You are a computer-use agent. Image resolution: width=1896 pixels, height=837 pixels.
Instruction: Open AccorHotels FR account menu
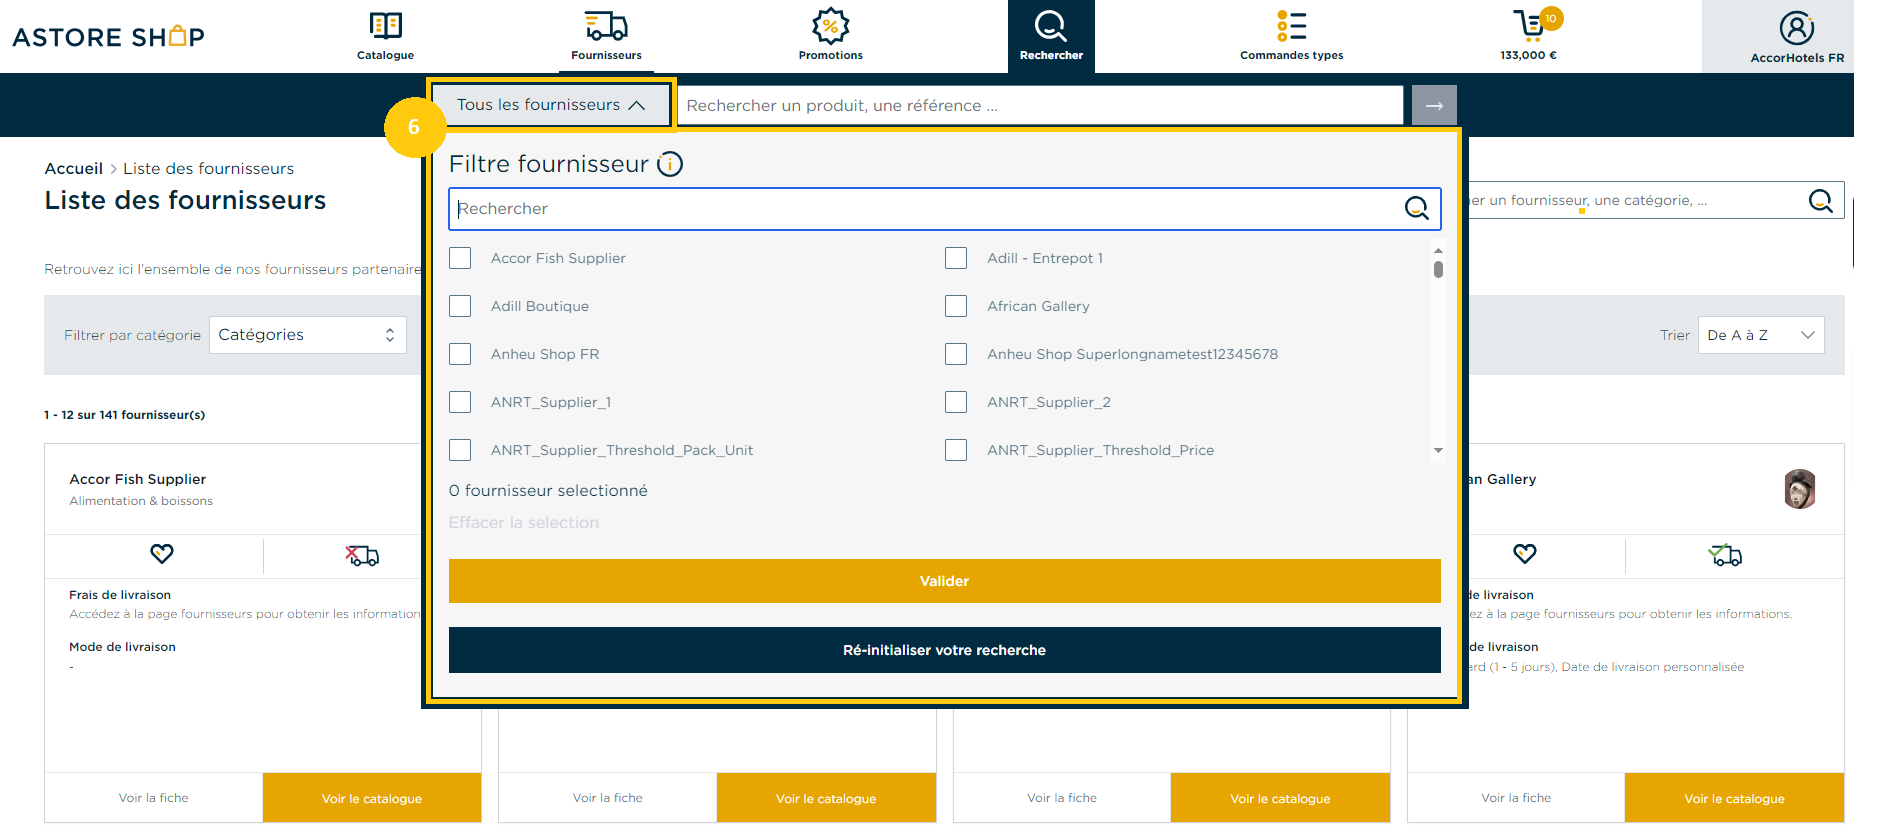[x=1797, y=37]
